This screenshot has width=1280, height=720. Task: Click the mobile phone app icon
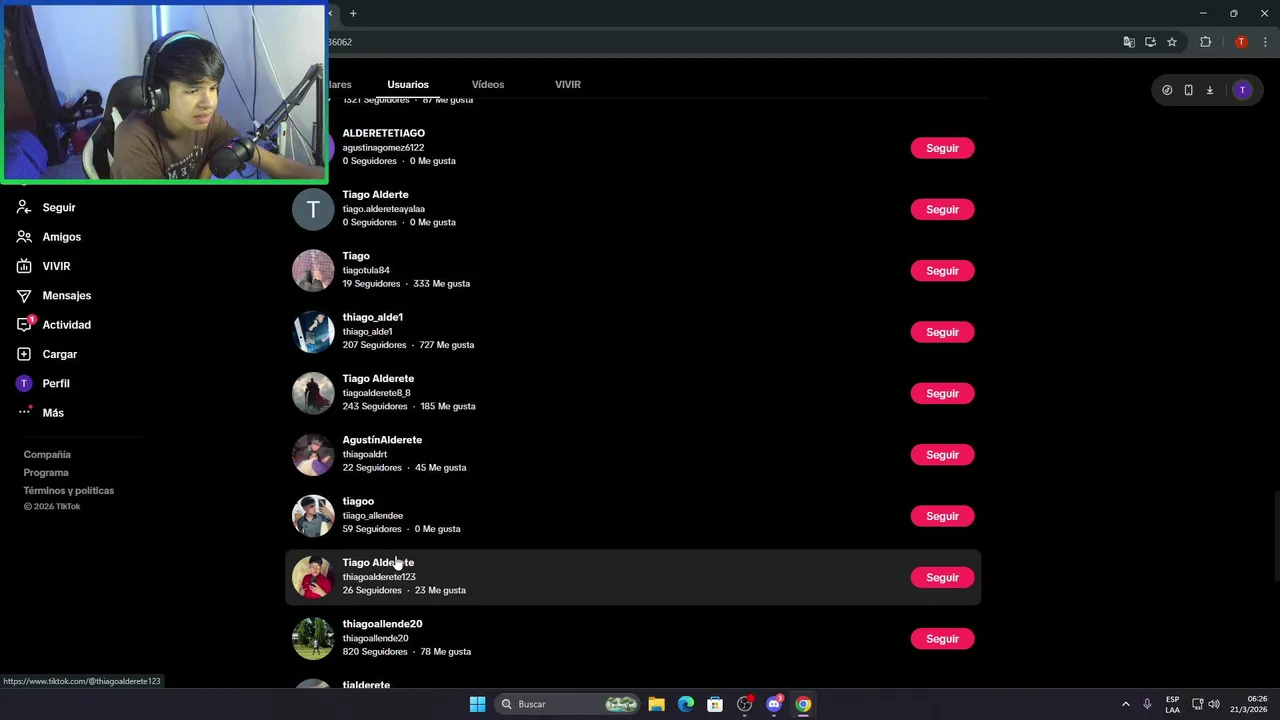1188,90
